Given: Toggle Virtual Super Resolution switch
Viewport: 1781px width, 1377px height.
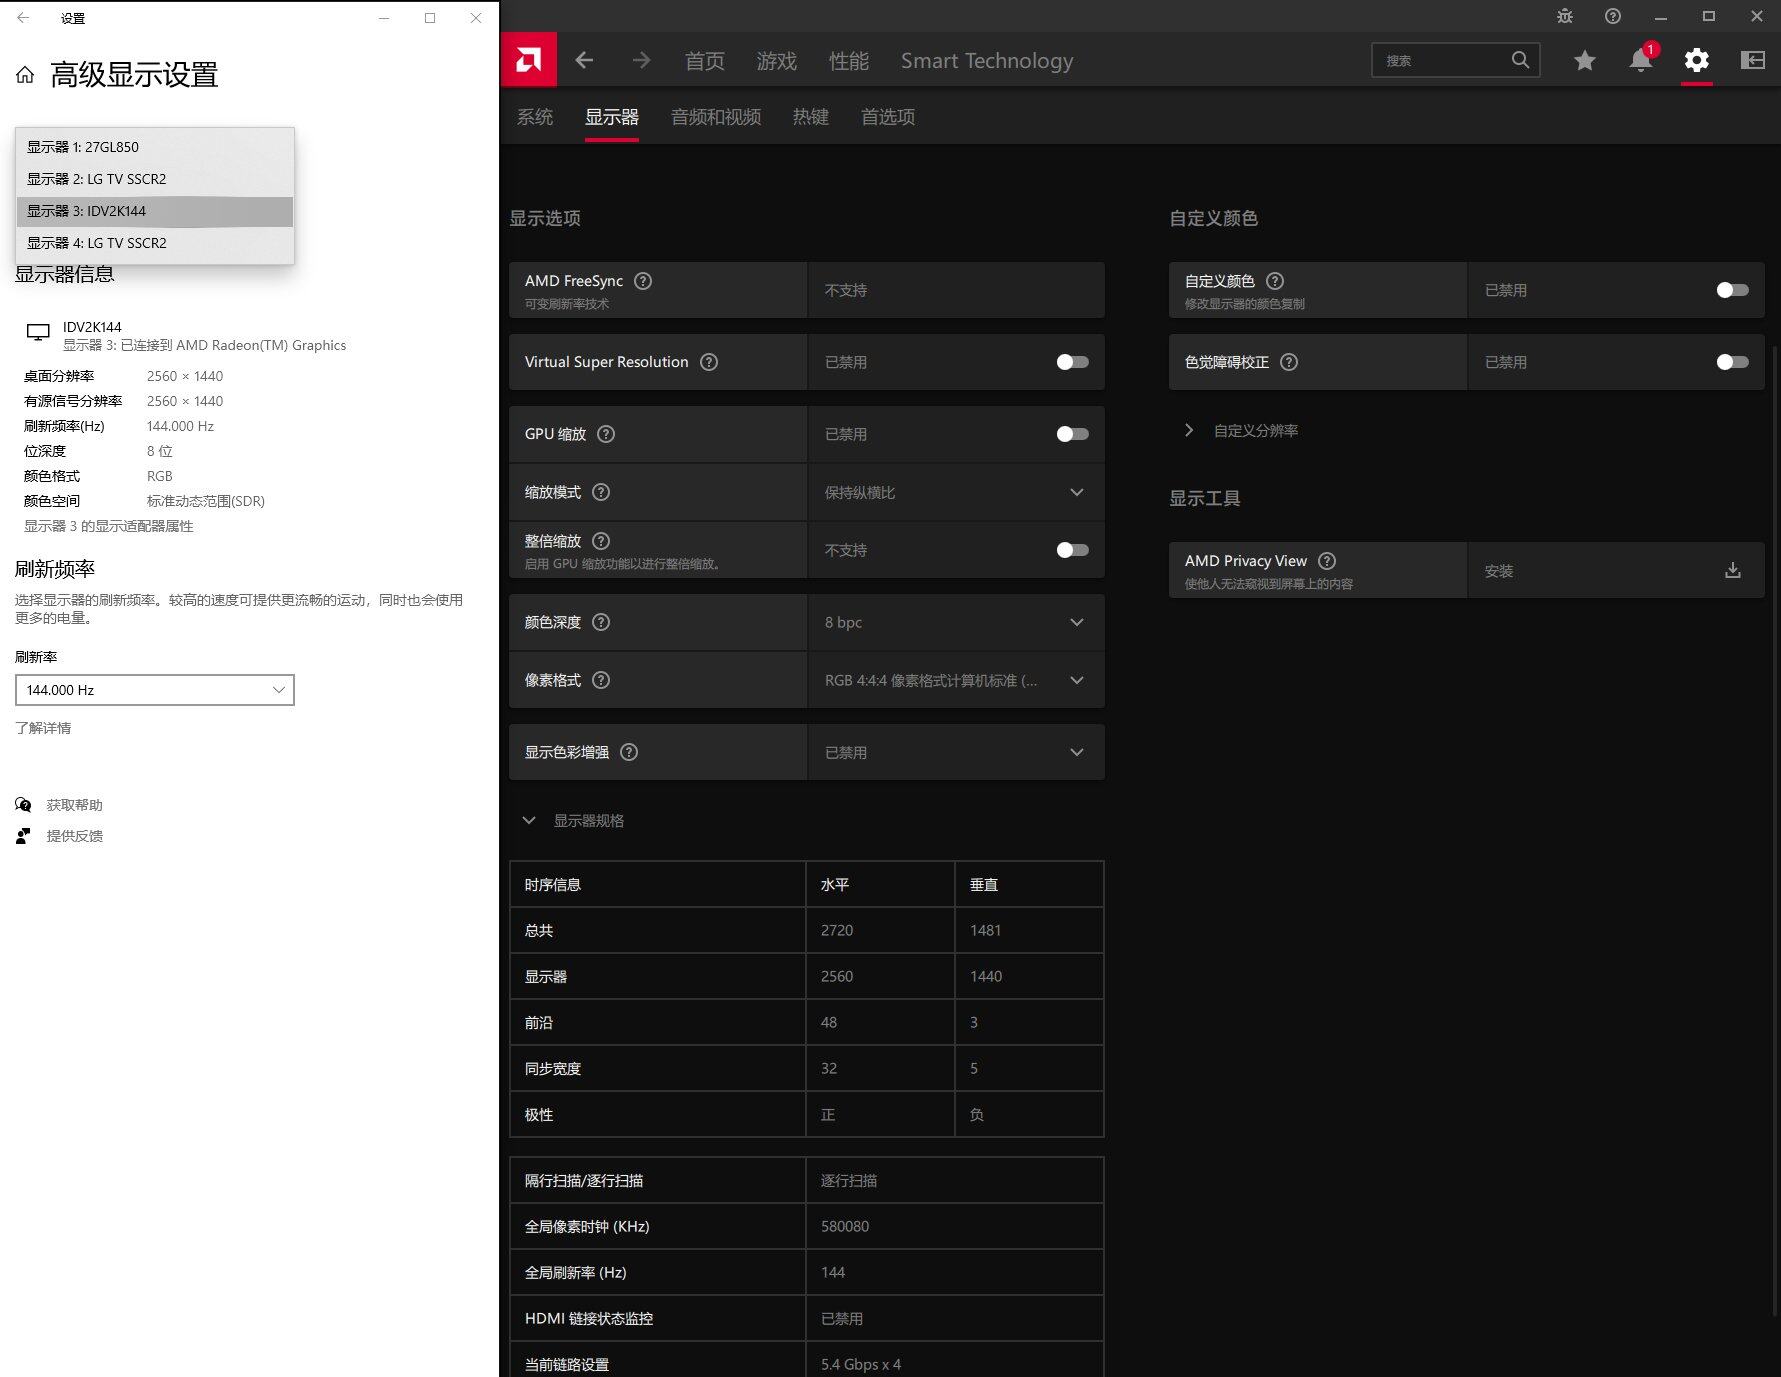Looking at the screenshot, I should click(1072, 362).
